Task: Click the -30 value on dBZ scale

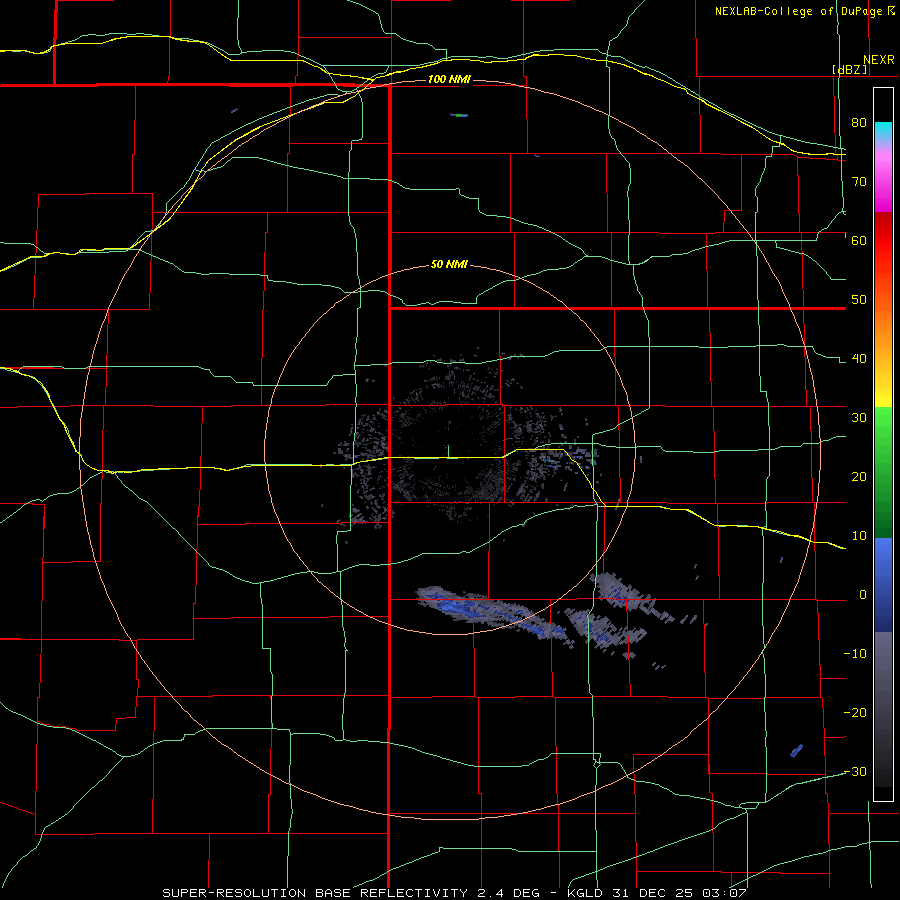Action: coord(855,771)
